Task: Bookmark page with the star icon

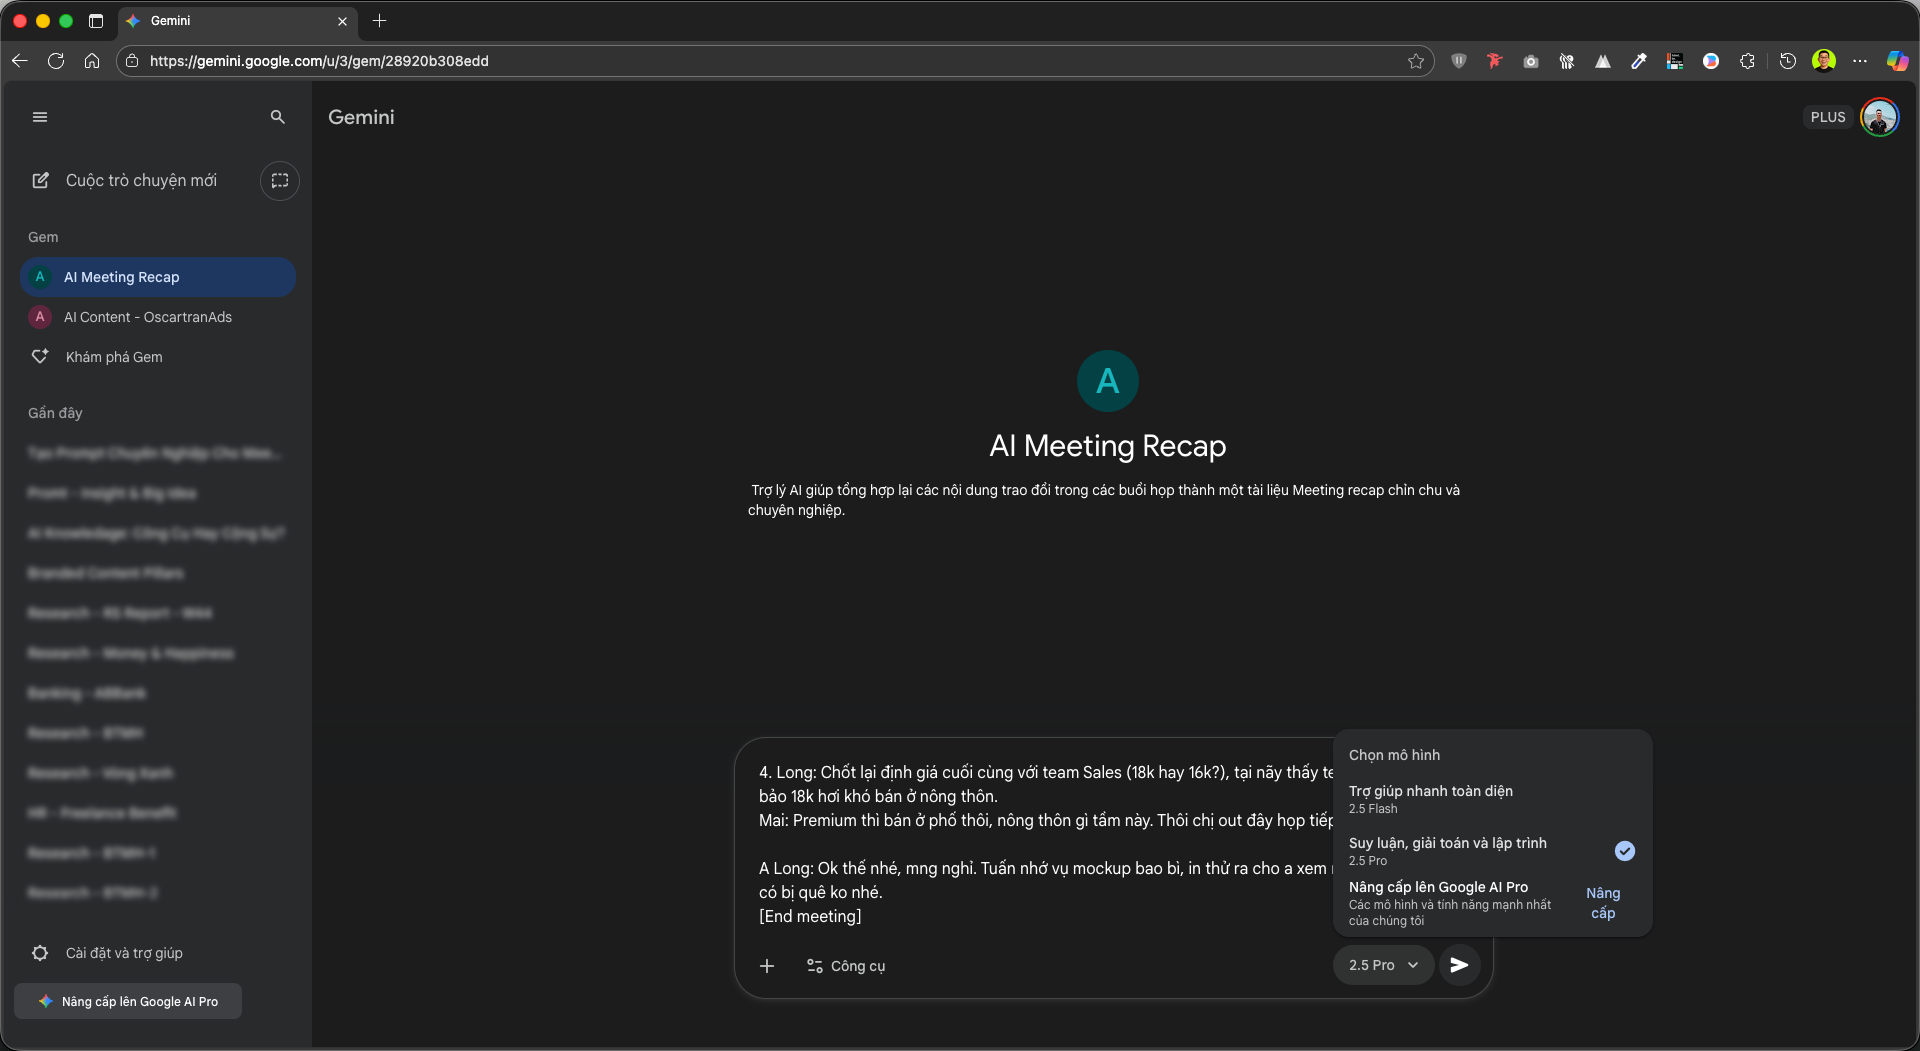Action: click(x=1415, y=61)
